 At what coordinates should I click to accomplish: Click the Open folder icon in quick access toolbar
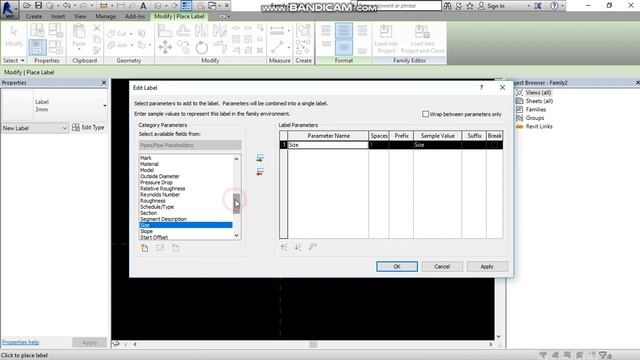point(27,6)
